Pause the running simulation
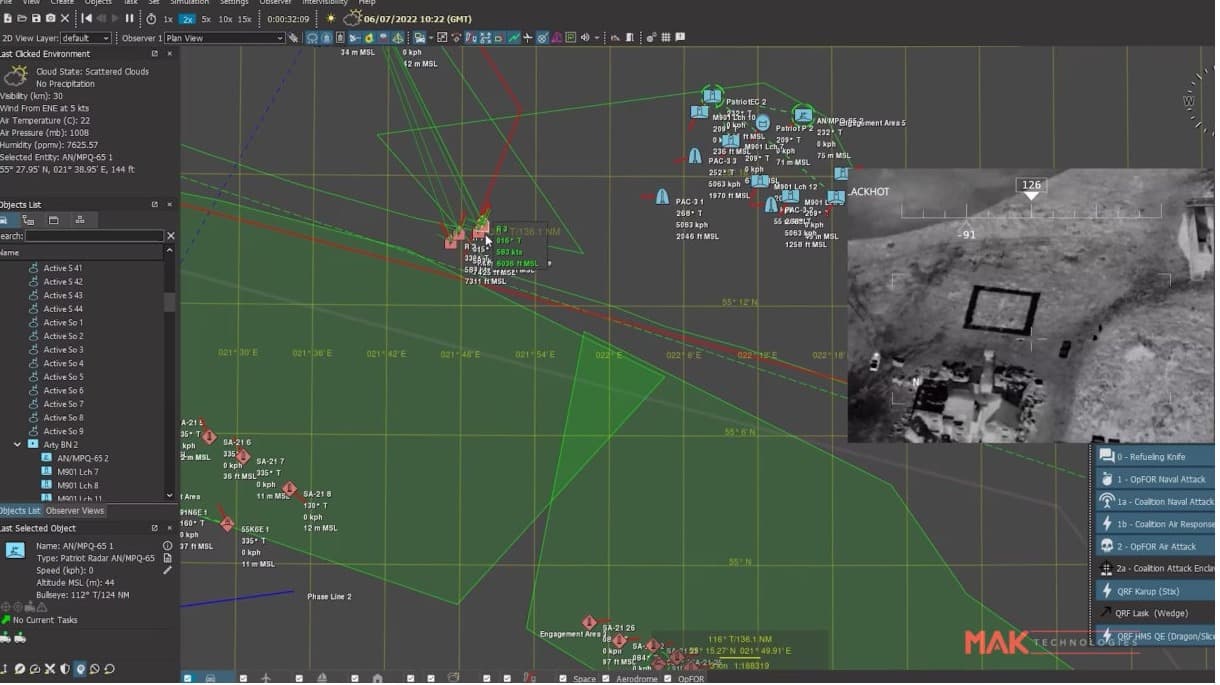This screenshot has width=1220, height=685. [x=129, y=18]
